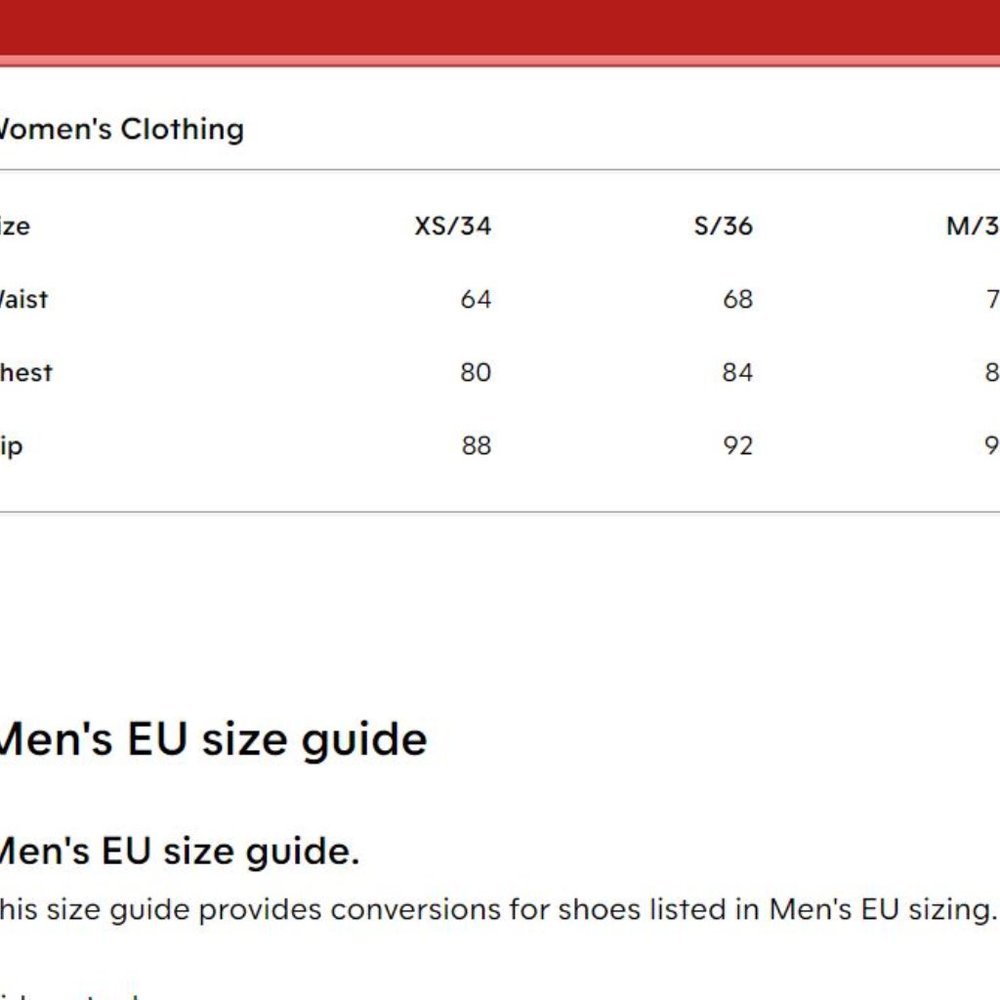
Task: Click the cut-off text at page bottom
Action: click(69, 995)
